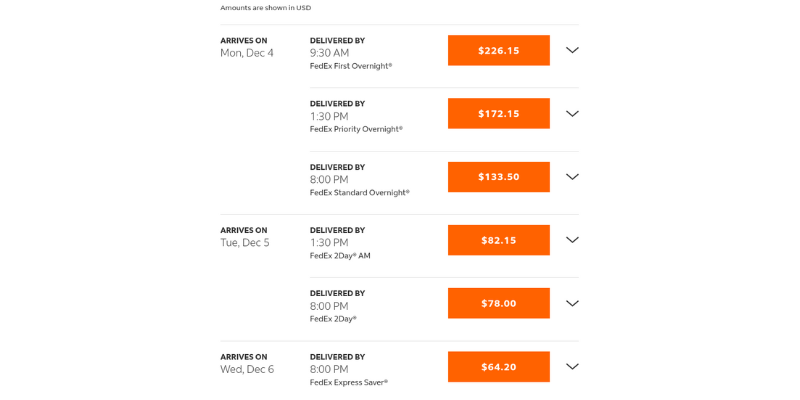Select the $82.15 FedEx 2Day AM rate
Screen dimensions: 800x400
[x=498, y=240]
